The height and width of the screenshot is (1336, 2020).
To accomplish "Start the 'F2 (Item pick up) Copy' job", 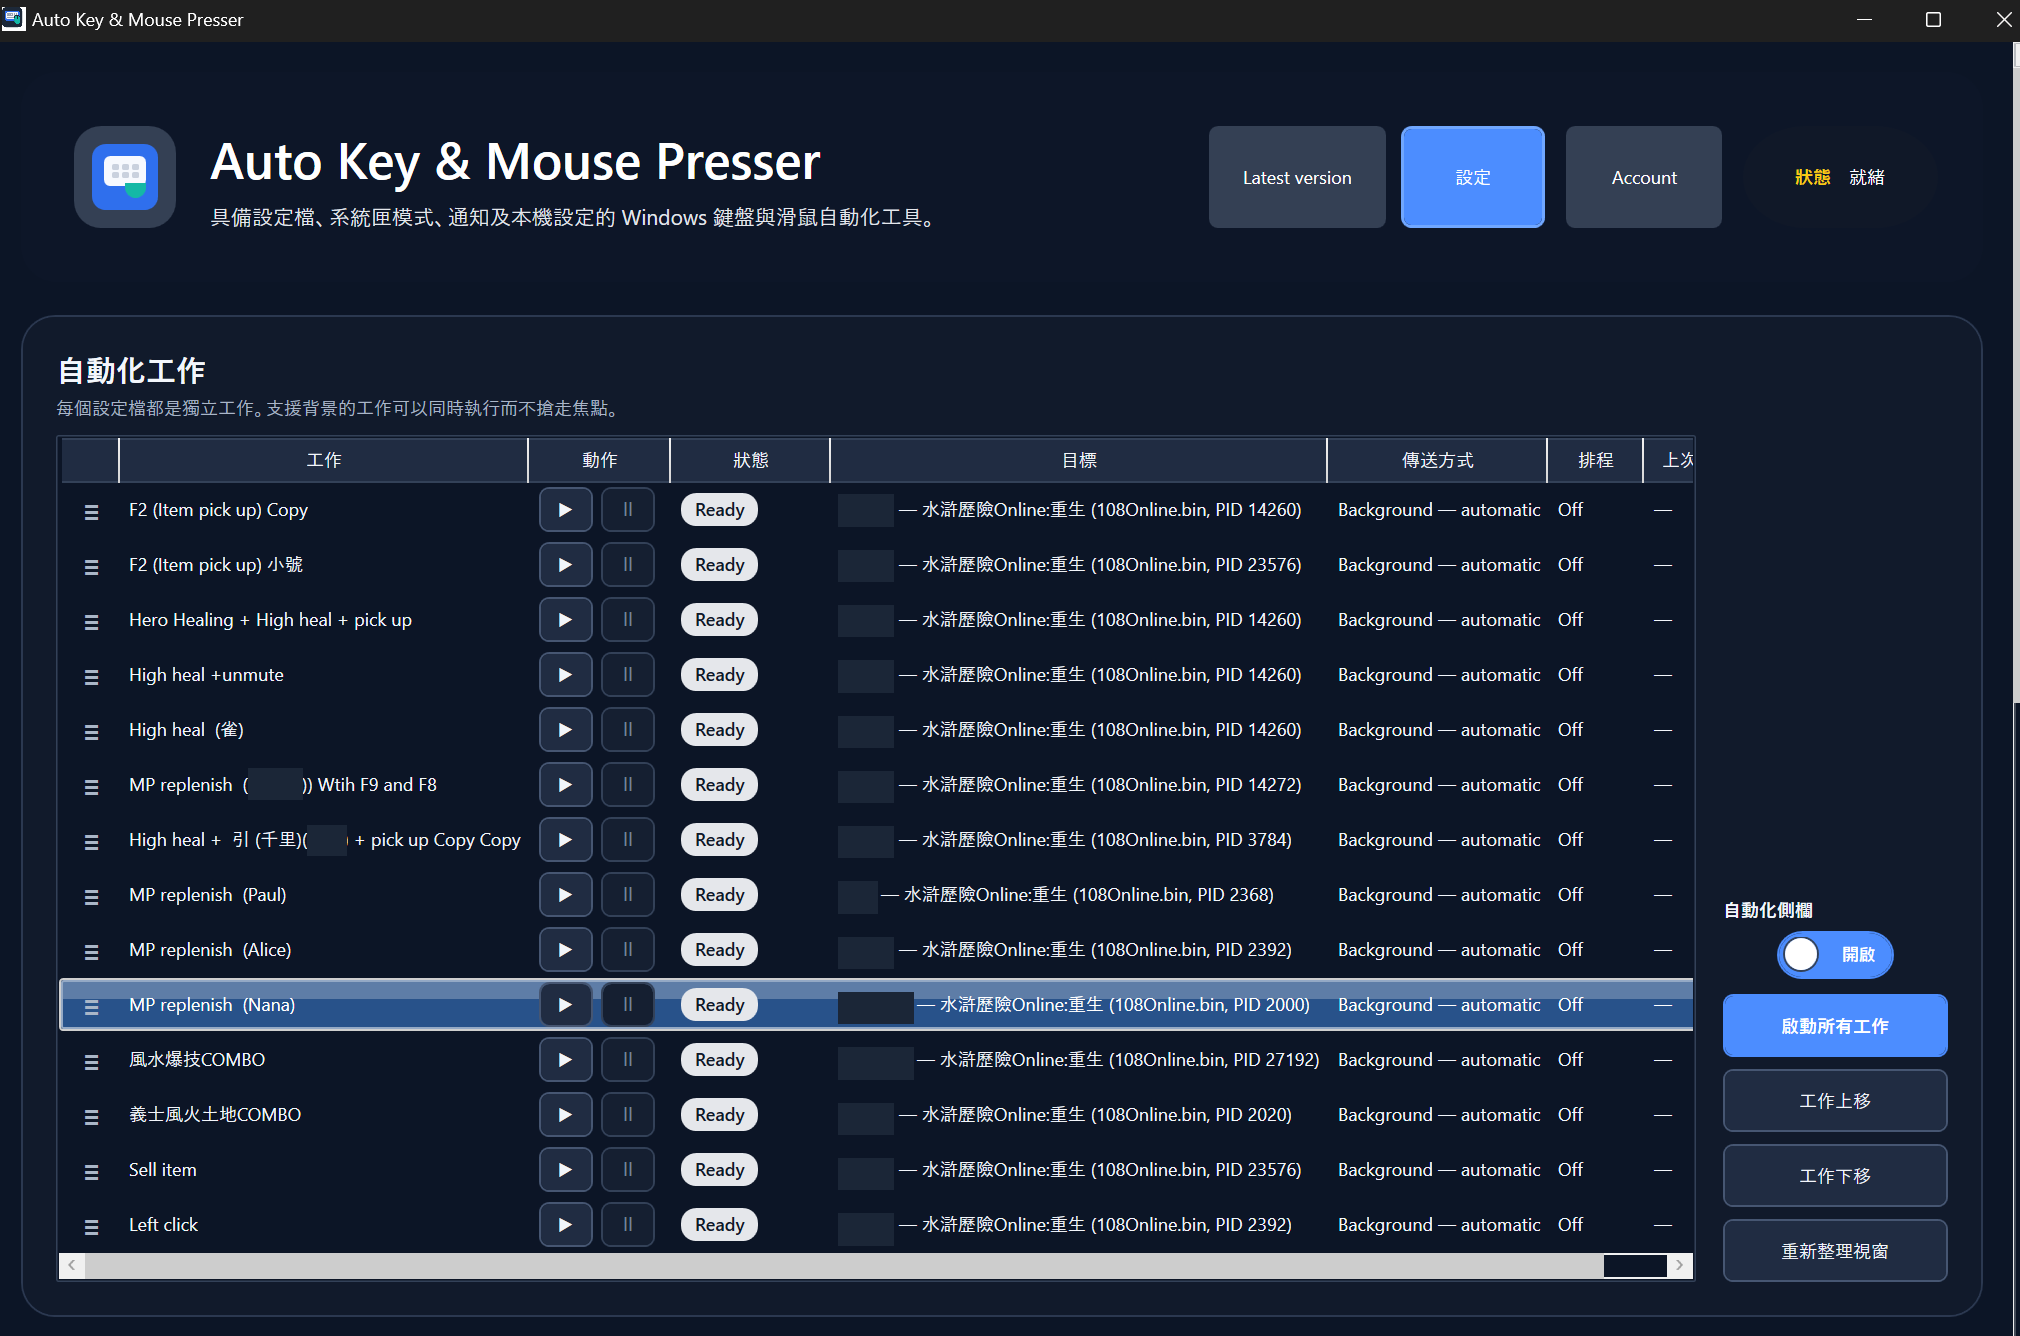I will click(565, 510).
